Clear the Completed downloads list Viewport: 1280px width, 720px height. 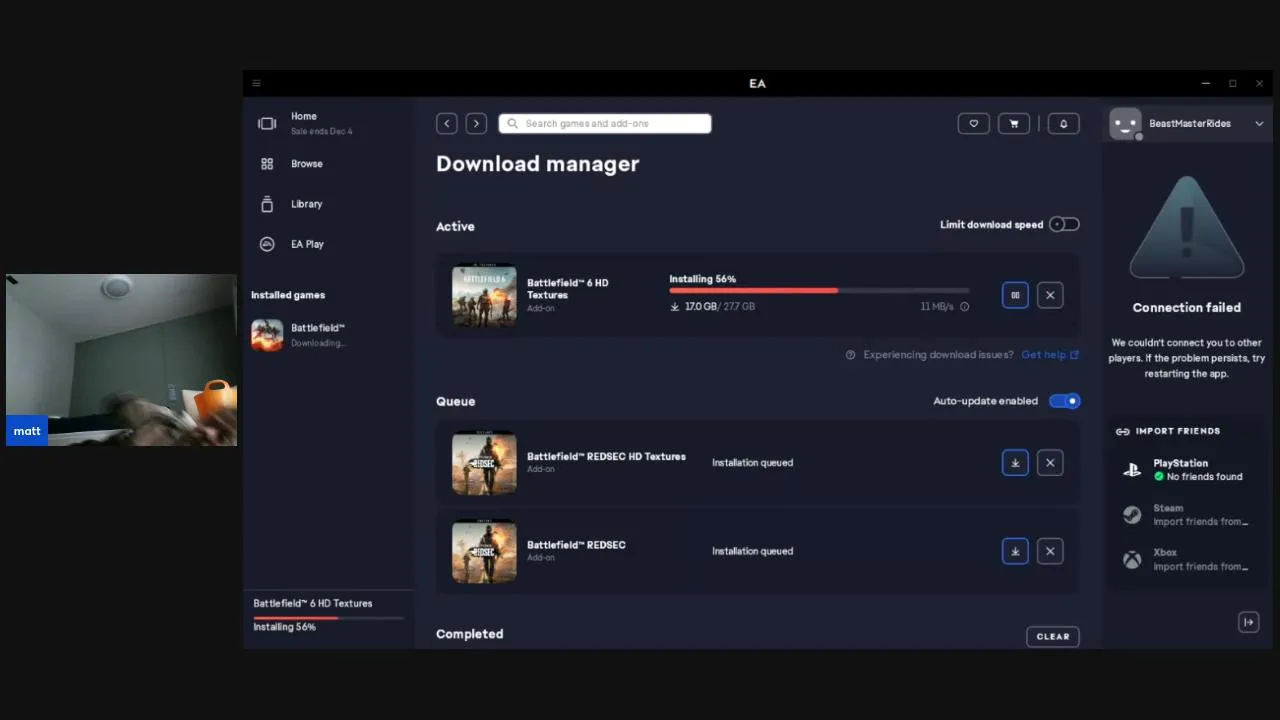coord(1053,636)
